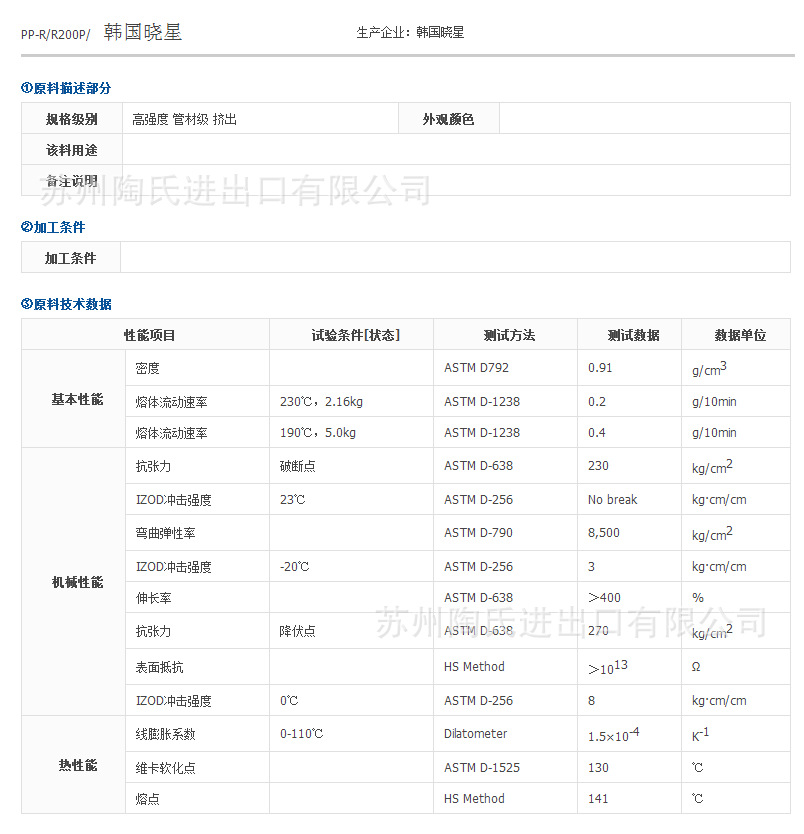Click the "生产企业：韩国晓星" manufacturer text
Viewport: 804px width, 834px height.
tap(410, 32)
